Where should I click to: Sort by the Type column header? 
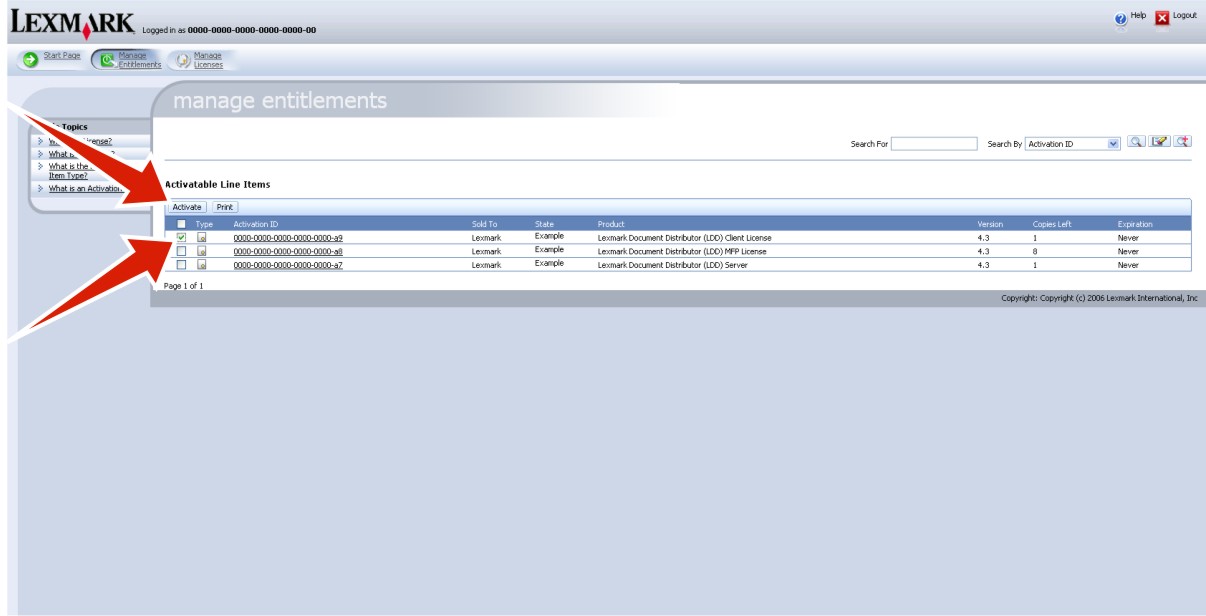[x=204, y=224]
